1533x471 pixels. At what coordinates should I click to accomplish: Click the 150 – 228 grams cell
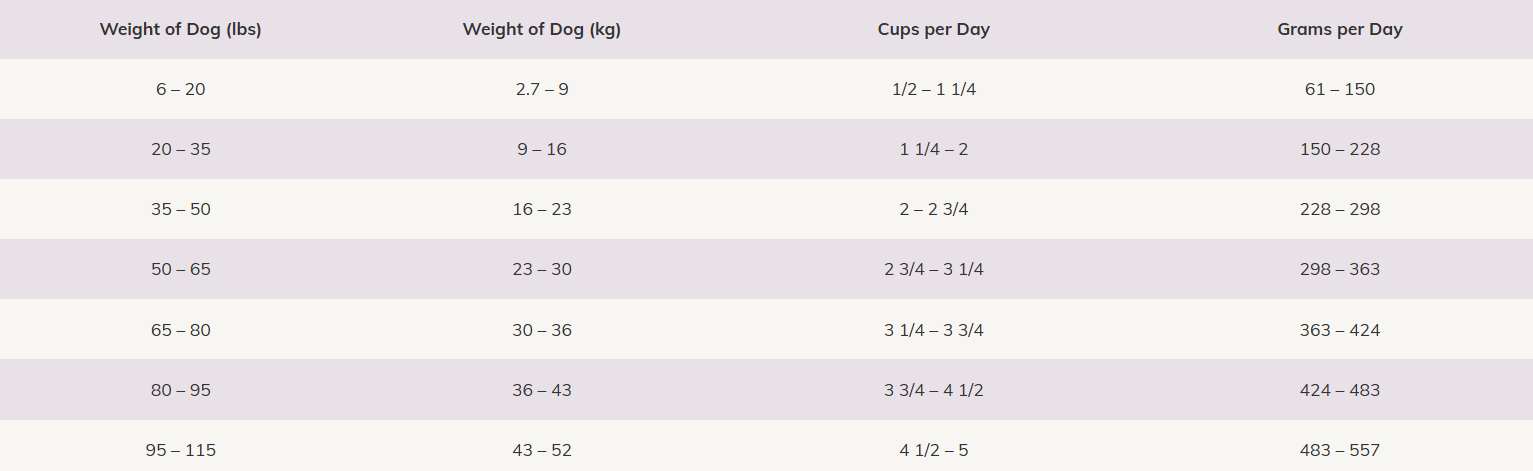point(1339,149)
